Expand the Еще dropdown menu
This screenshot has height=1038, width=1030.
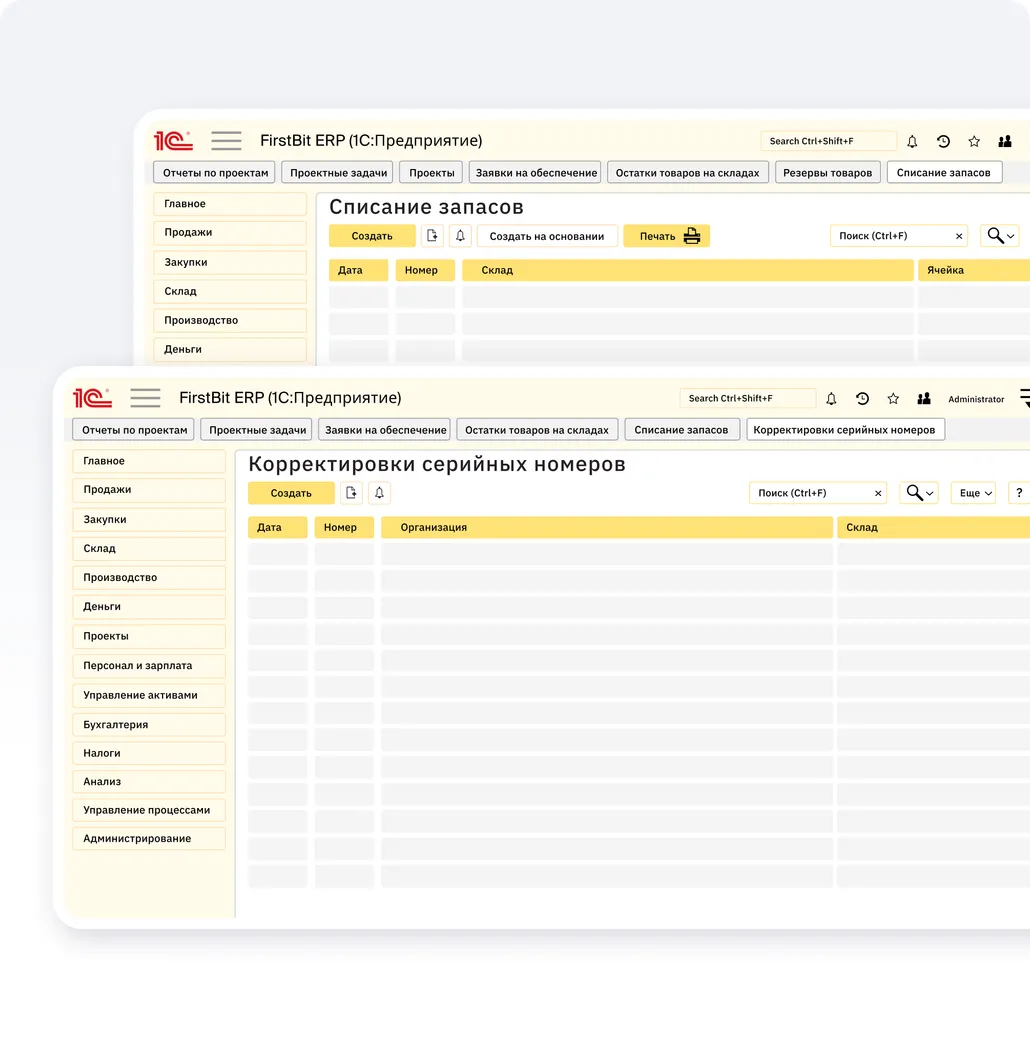click(x=975, y=493)
